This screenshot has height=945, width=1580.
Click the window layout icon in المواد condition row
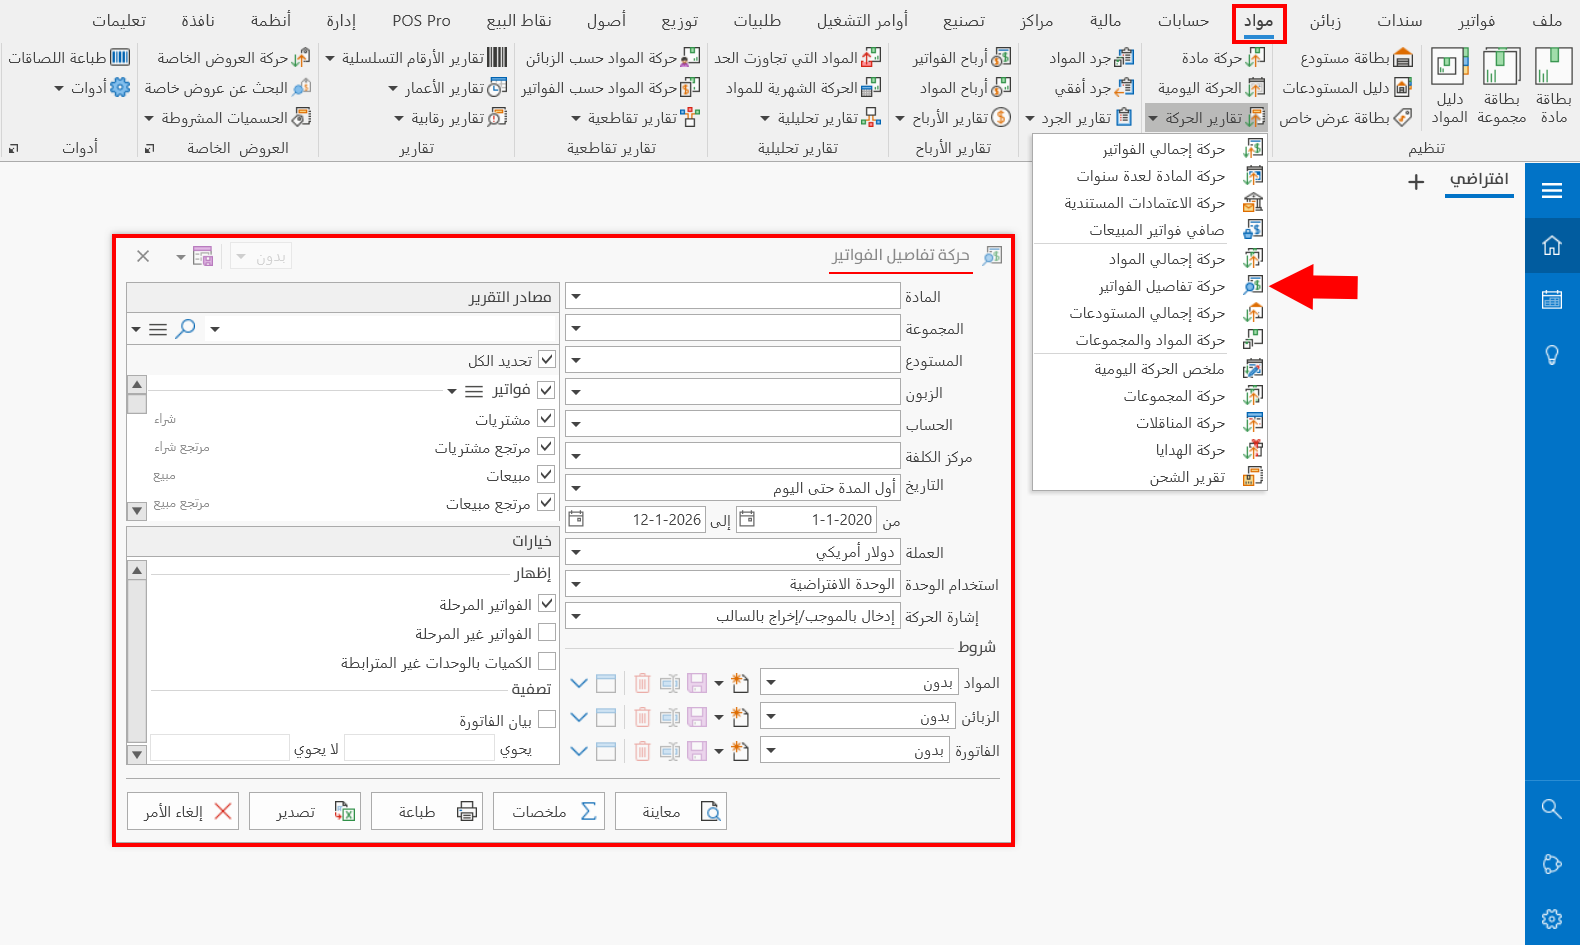point(606,683)
